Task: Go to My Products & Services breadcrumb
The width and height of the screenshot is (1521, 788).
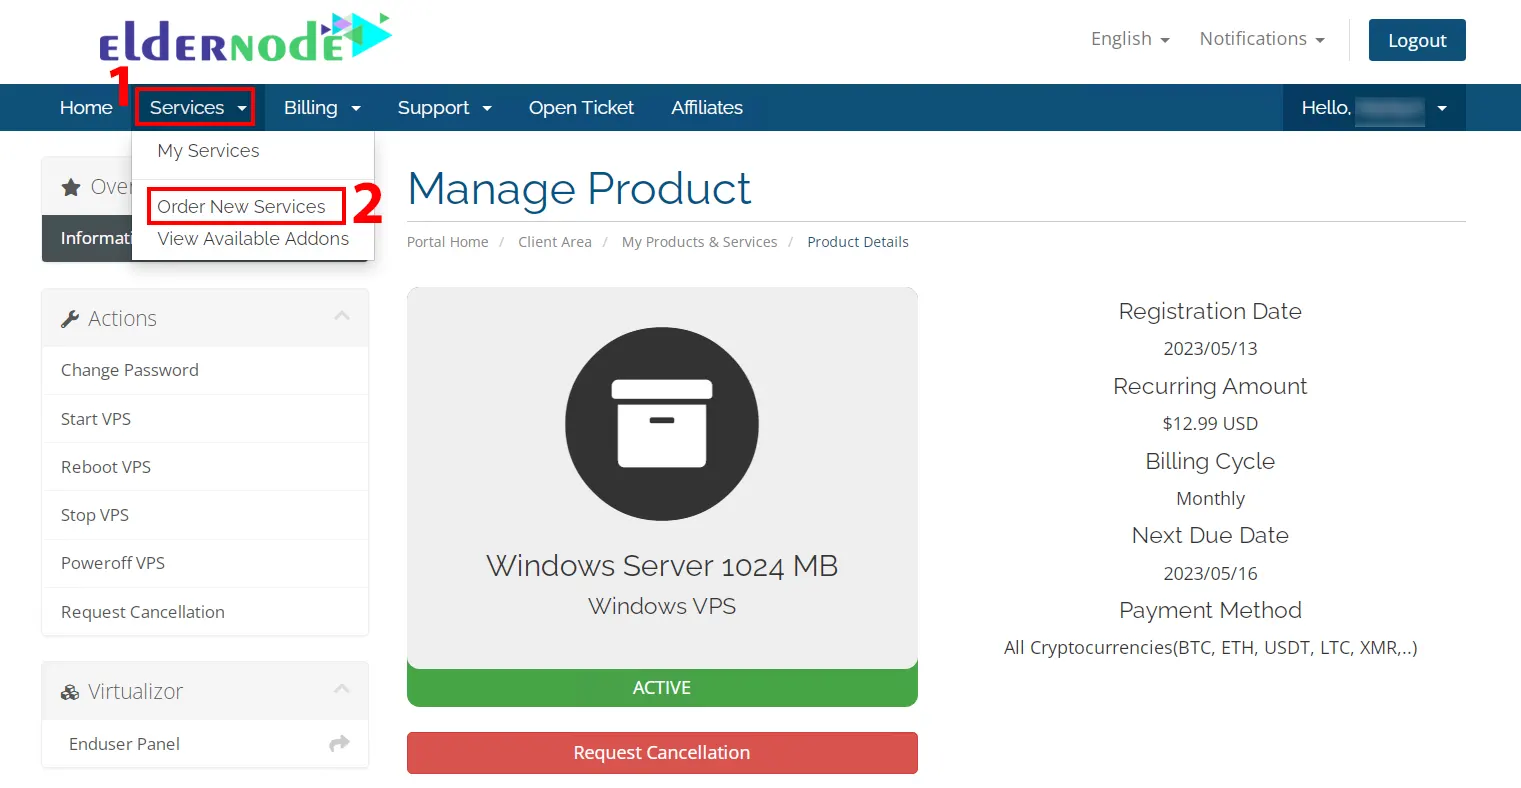Action: pyautogui.click(x=699, y=242)
